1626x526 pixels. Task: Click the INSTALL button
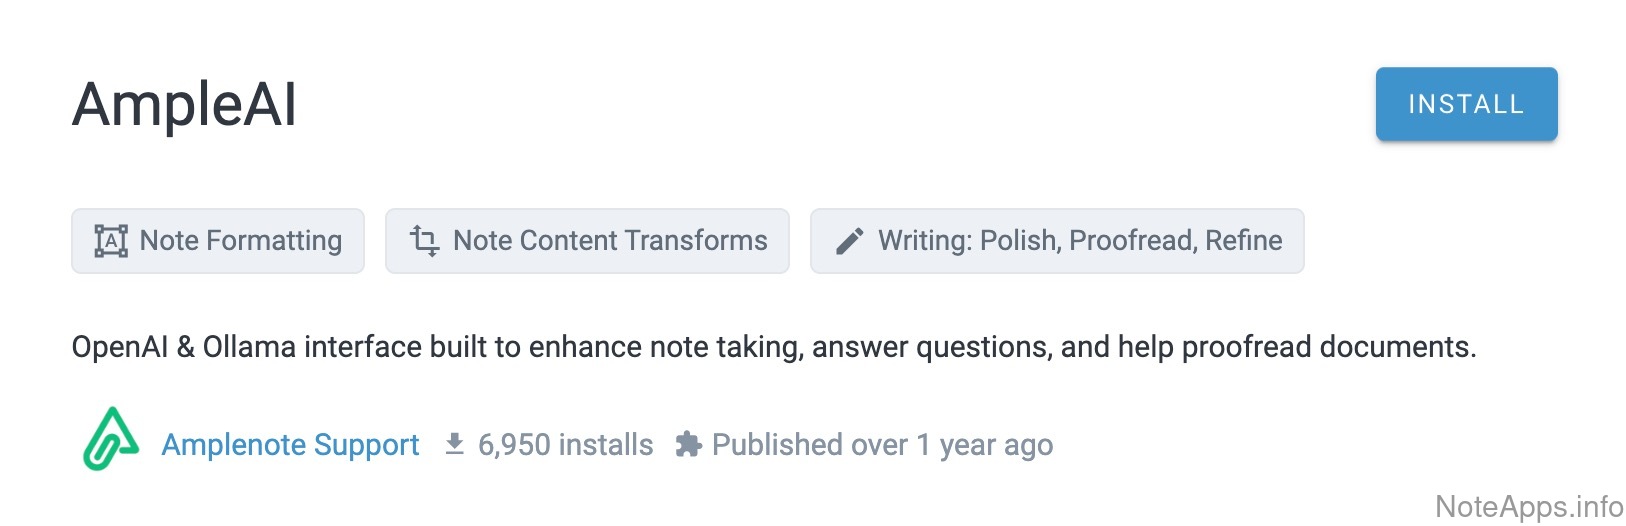1465,104
